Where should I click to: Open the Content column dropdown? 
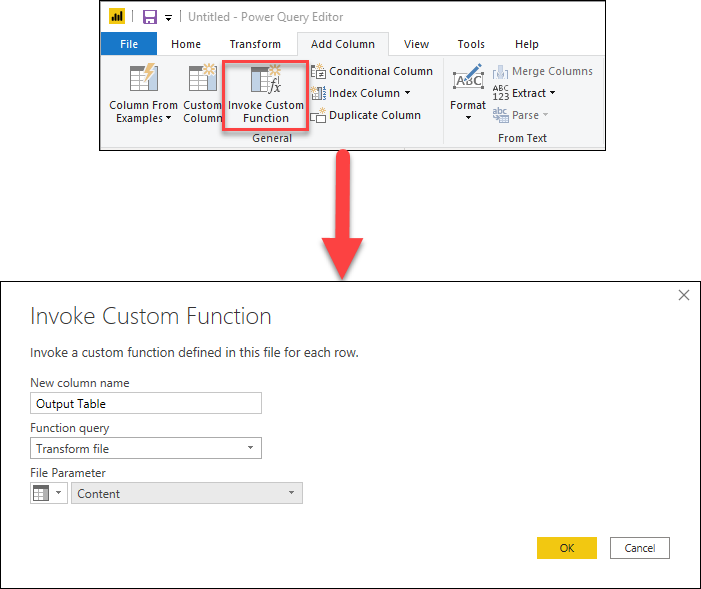click(x=187, y=493)
